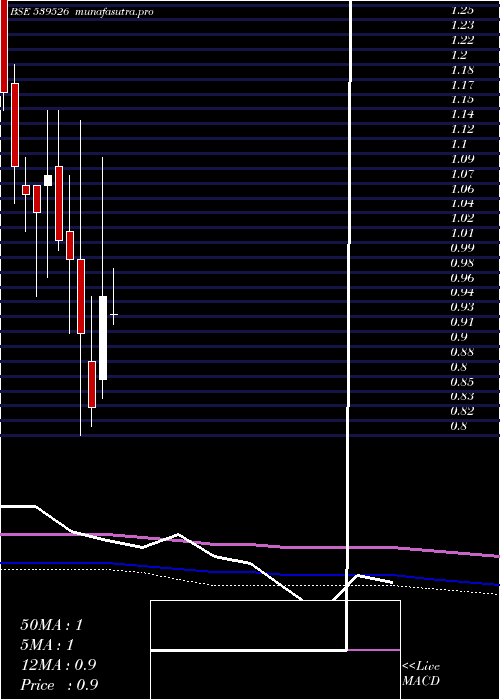Click the 1.2 price axis label
Image resolution: width=500 pixels, height=700 pixels.
coord(459,55)
